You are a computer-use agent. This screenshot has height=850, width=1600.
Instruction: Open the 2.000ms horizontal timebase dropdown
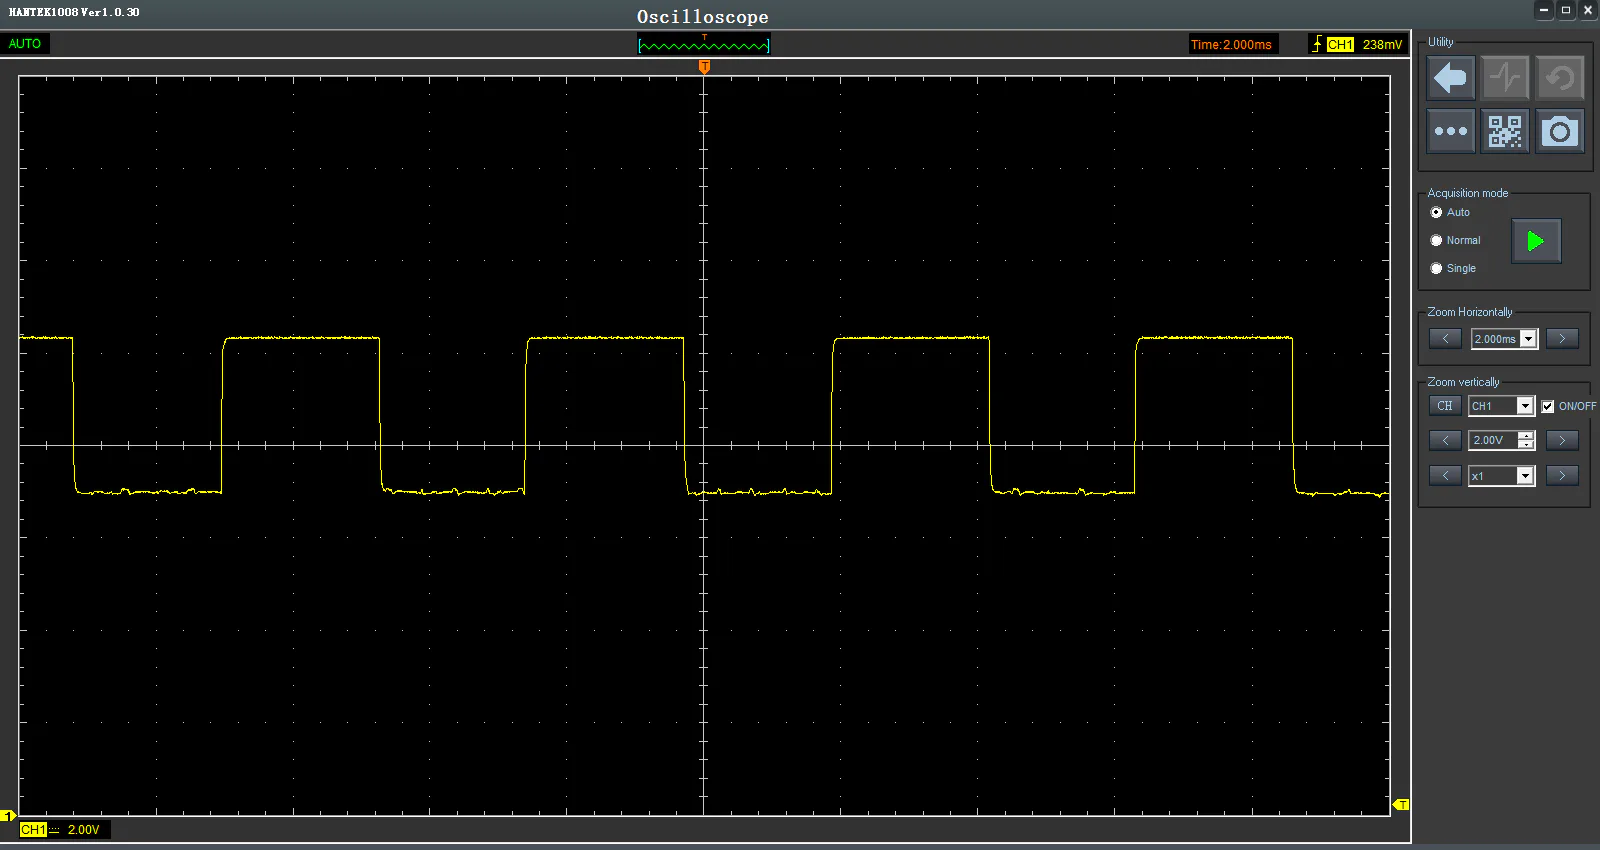point(1528,339)
